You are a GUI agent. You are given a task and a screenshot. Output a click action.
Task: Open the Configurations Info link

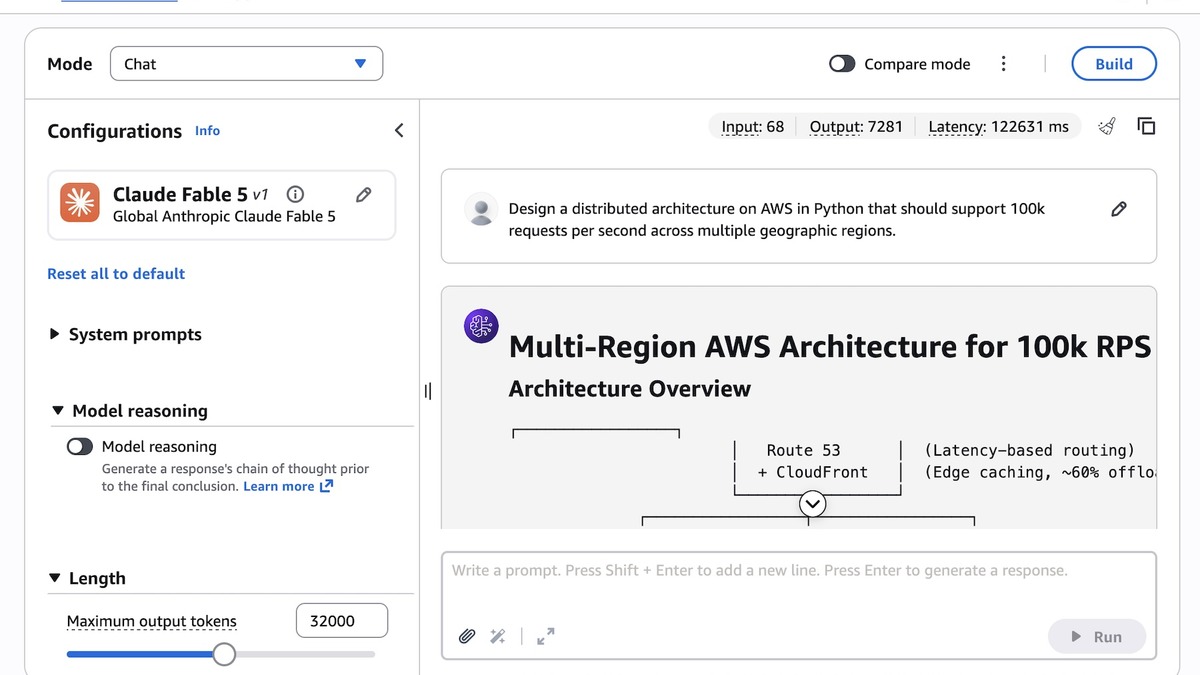click(207, 131)
